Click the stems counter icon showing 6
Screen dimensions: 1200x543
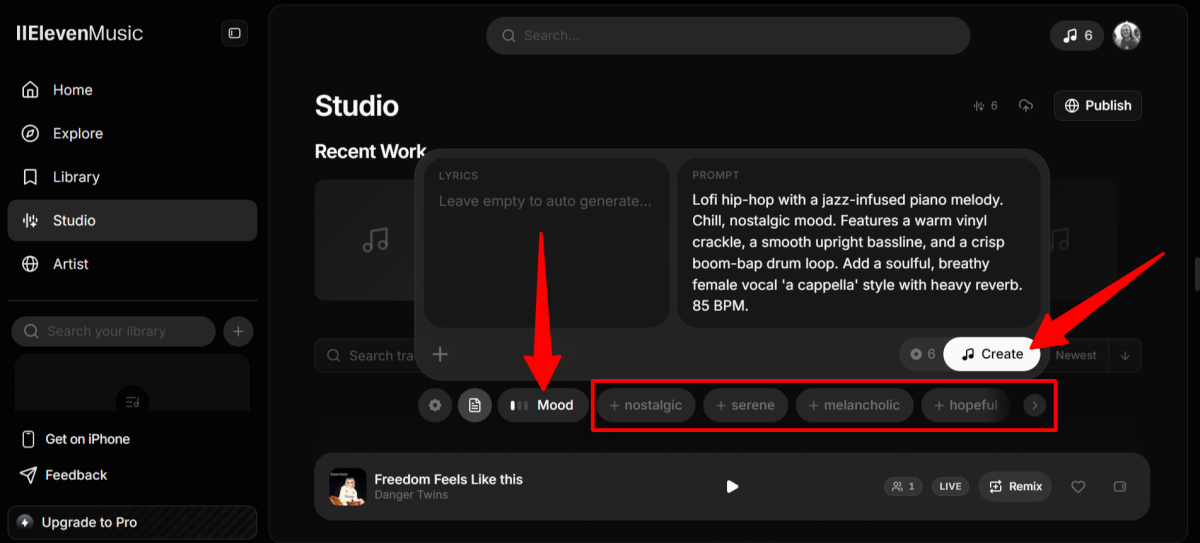(985, 105)
